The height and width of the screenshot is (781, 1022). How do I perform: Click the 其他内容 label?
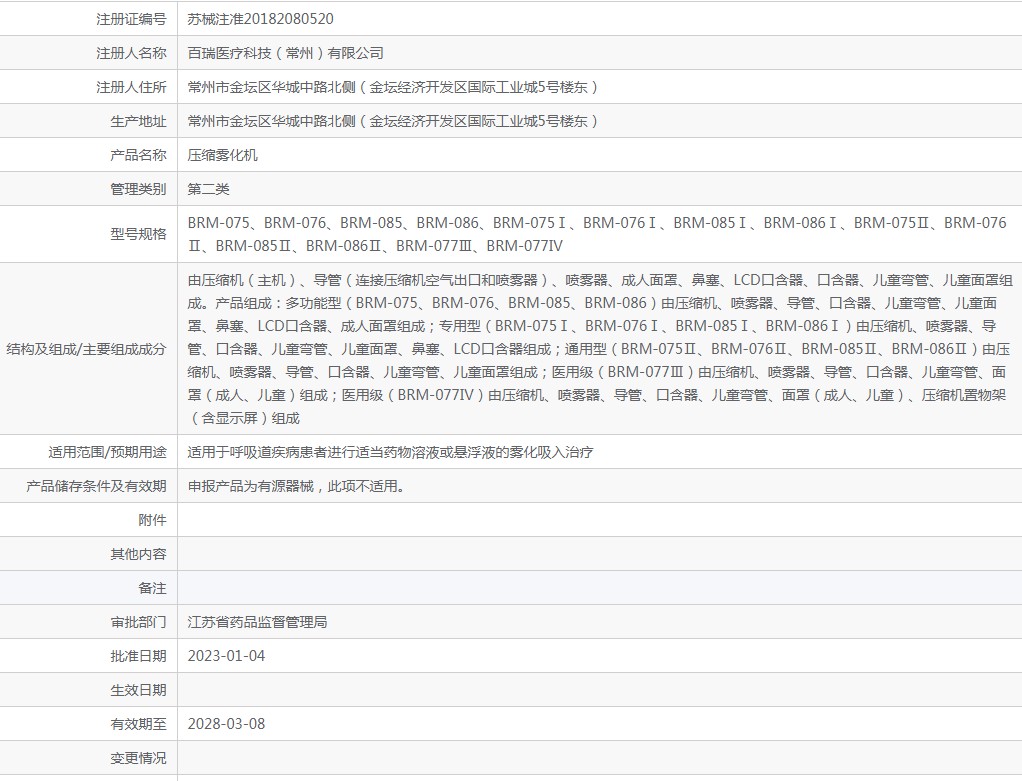138,553
